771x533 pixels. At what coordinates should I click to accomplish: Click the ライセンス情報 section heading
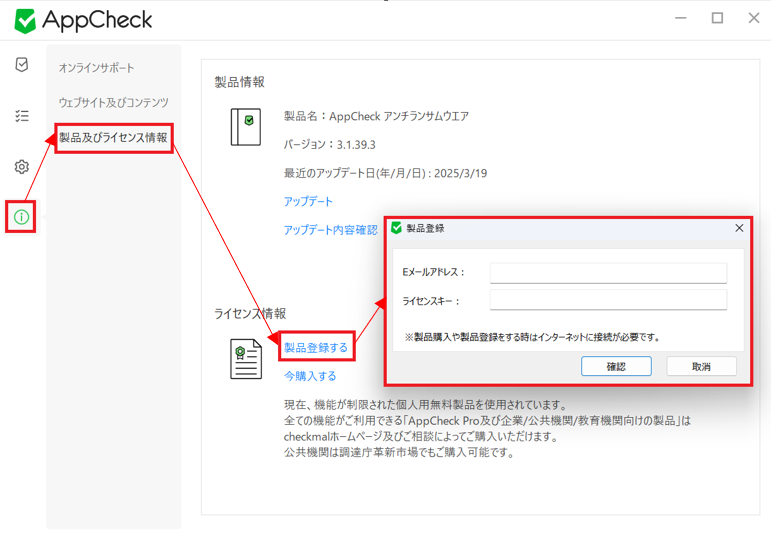pyautogui.click(x=250, y=314)
